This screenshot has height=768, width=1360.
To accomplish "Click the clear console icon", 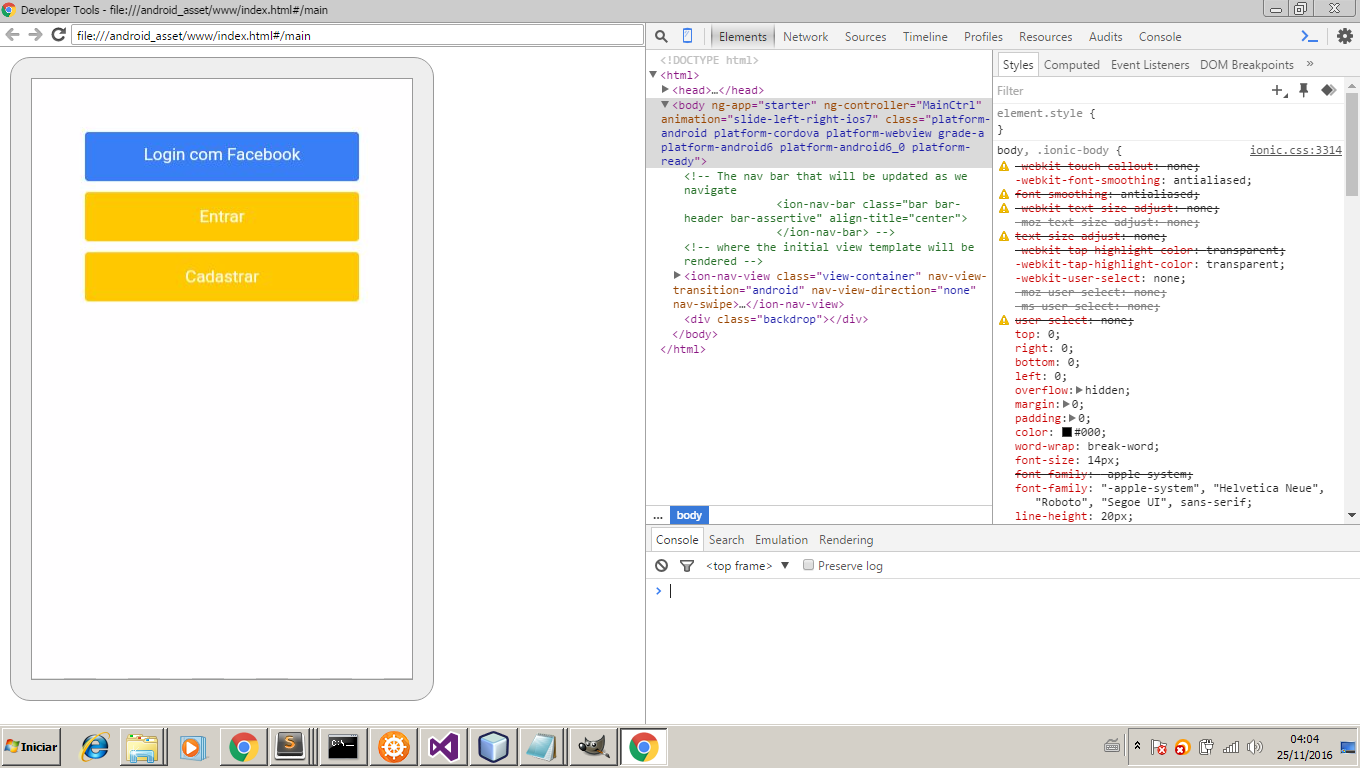I will tap(661, 566).
